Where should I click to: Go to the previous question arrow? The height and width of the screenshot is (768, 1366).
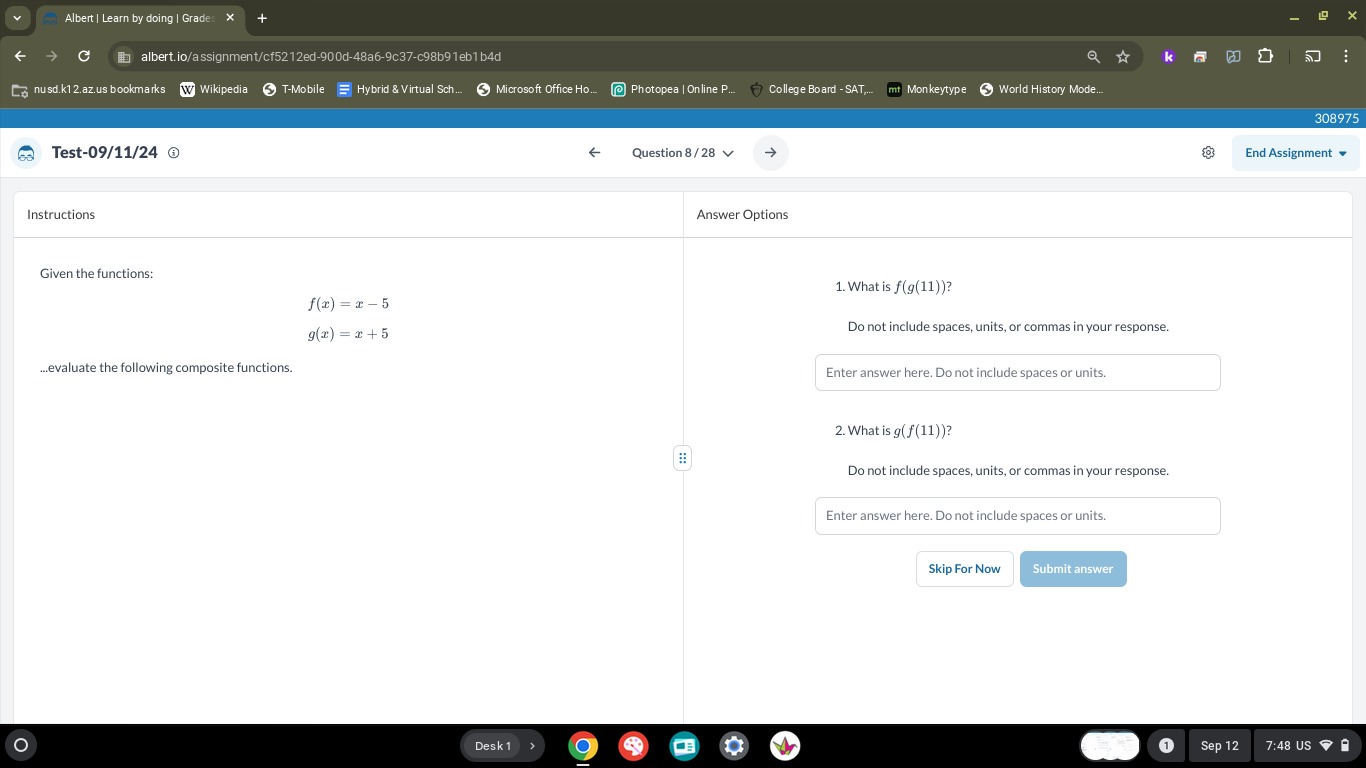[x=594, y=153]
